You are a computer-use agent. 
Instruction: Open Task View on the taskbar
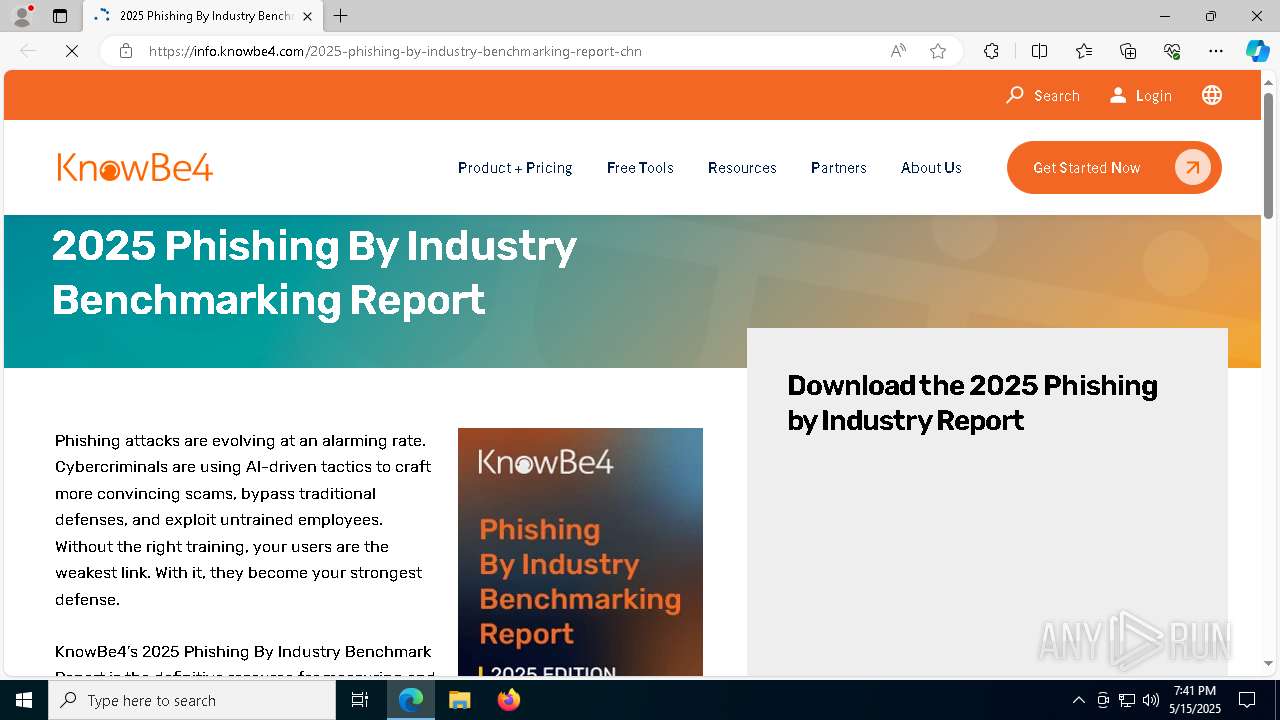tap(360, 700)
